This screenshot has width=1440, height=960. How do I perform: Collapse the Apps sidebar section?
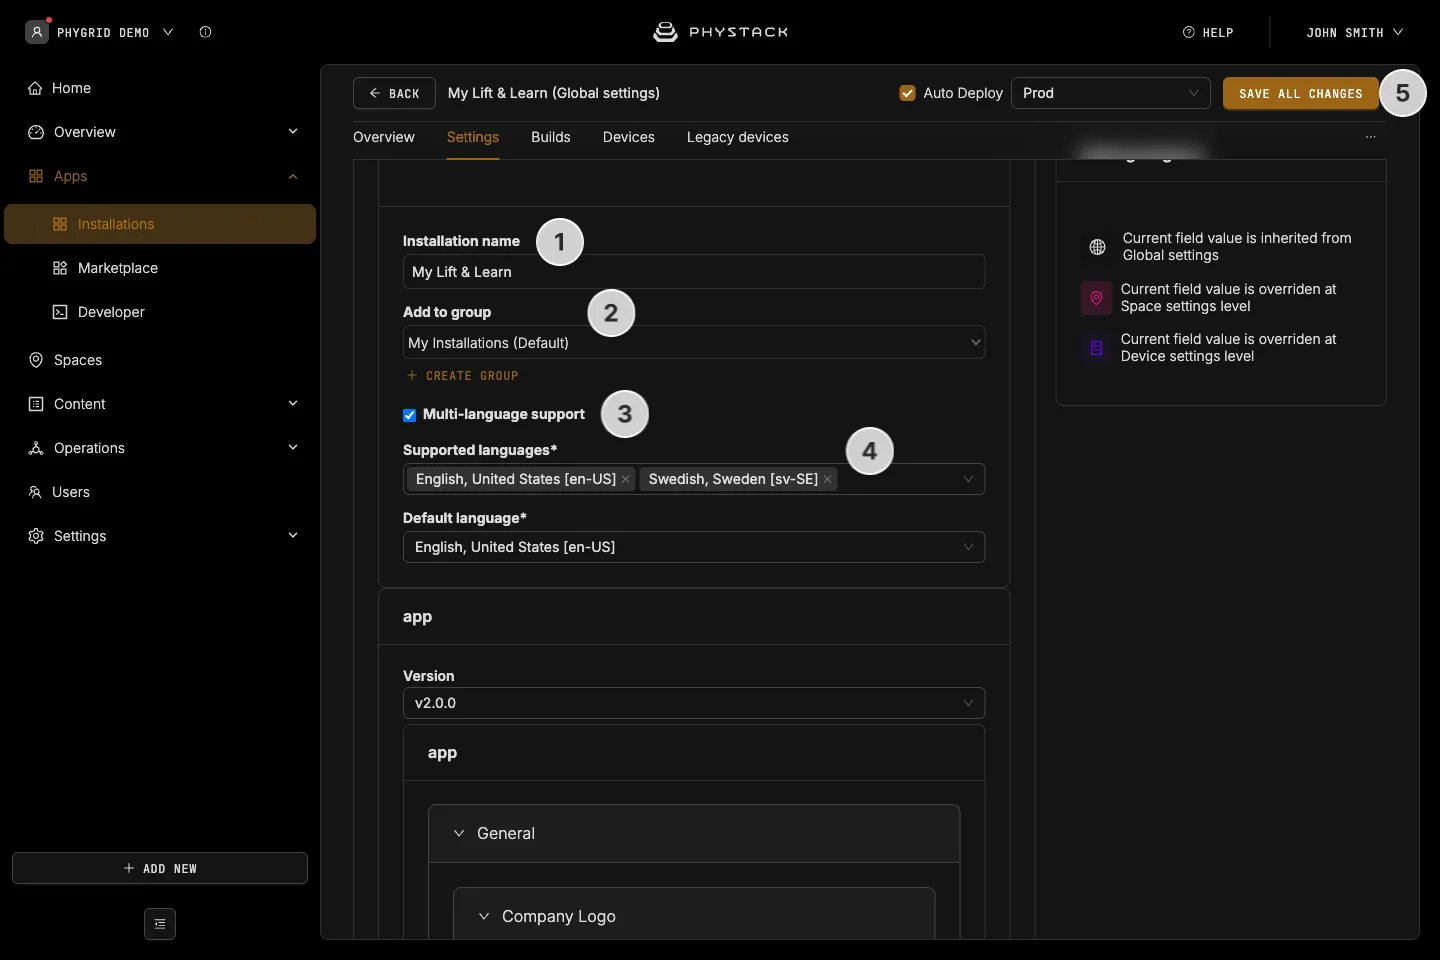pyautogui.click(x=293, y=176)
